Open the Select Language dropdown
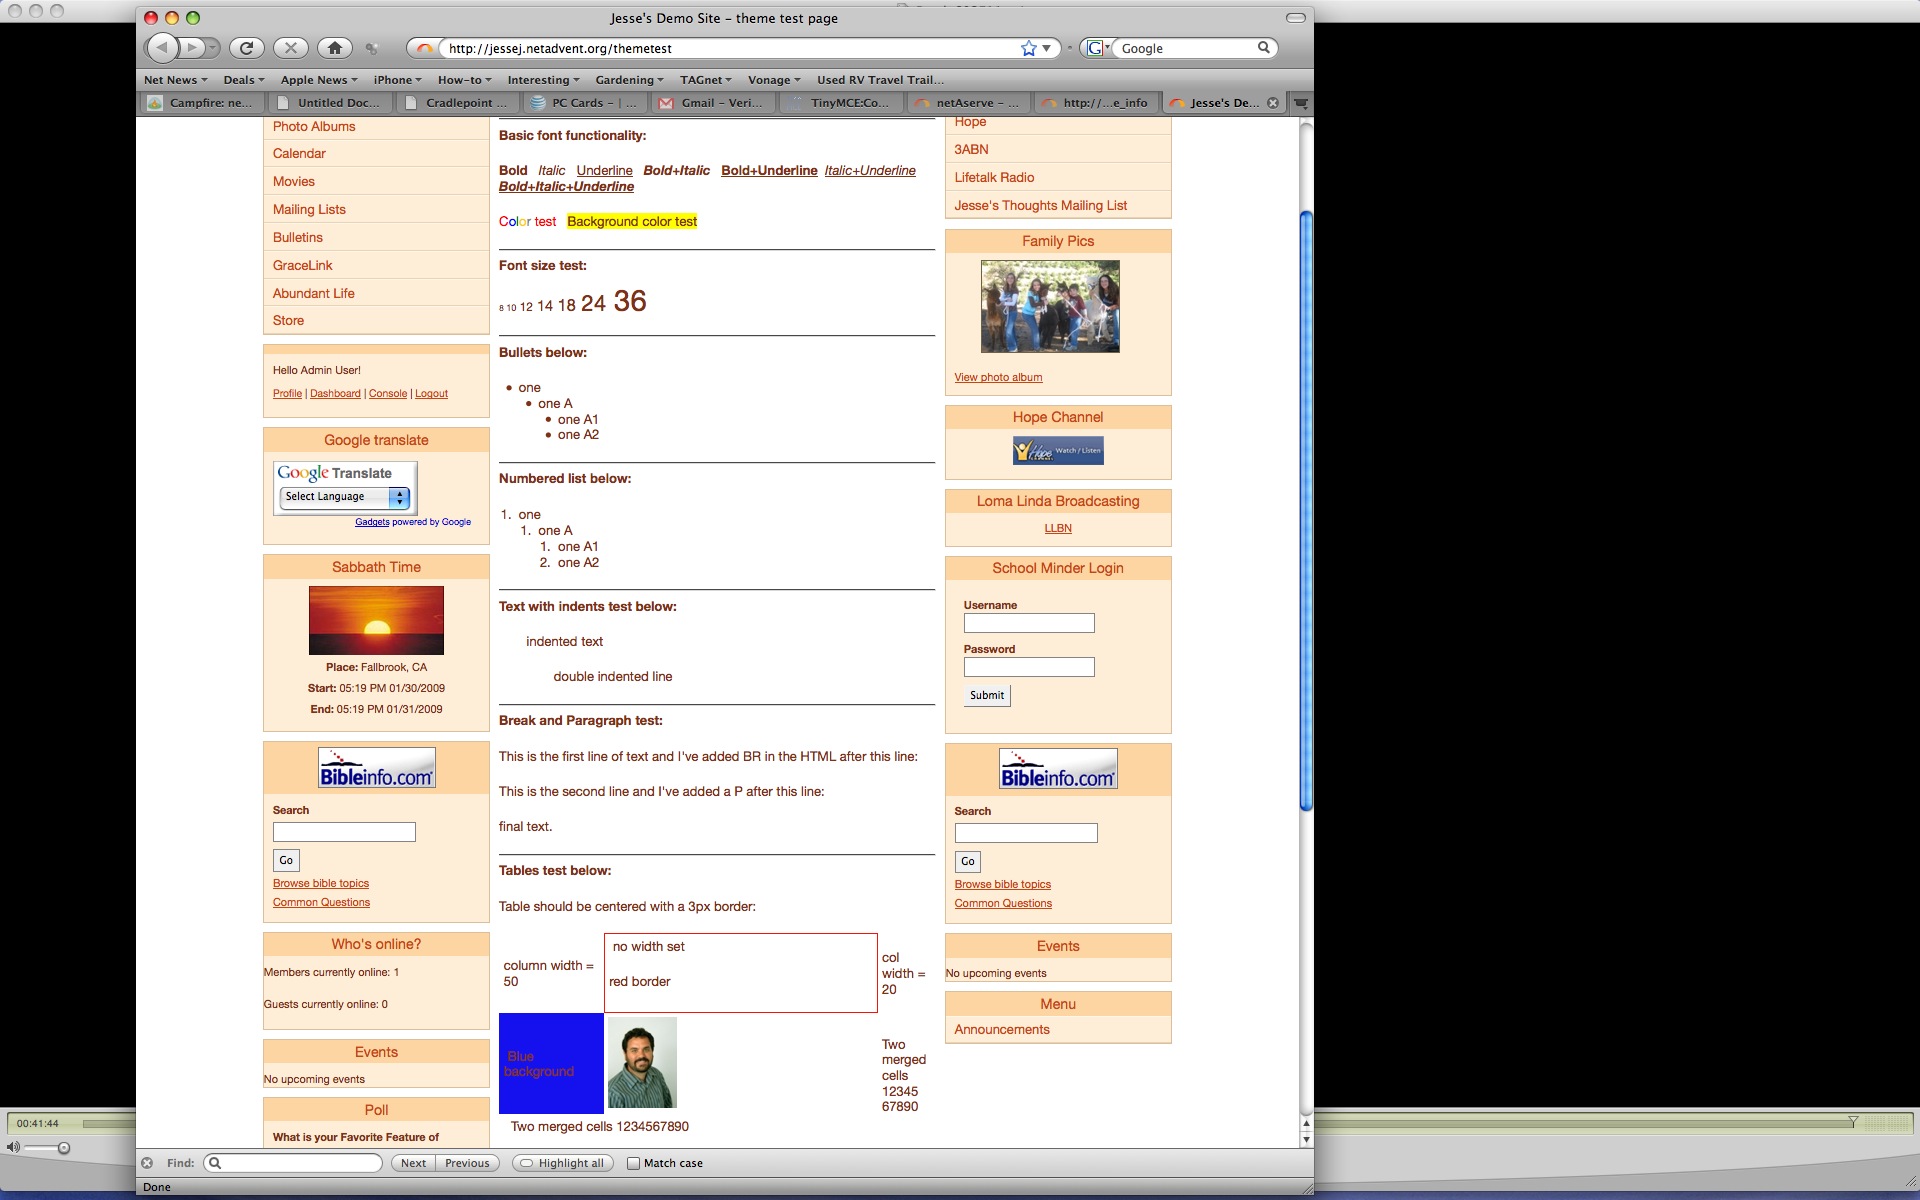 [344, 497]
